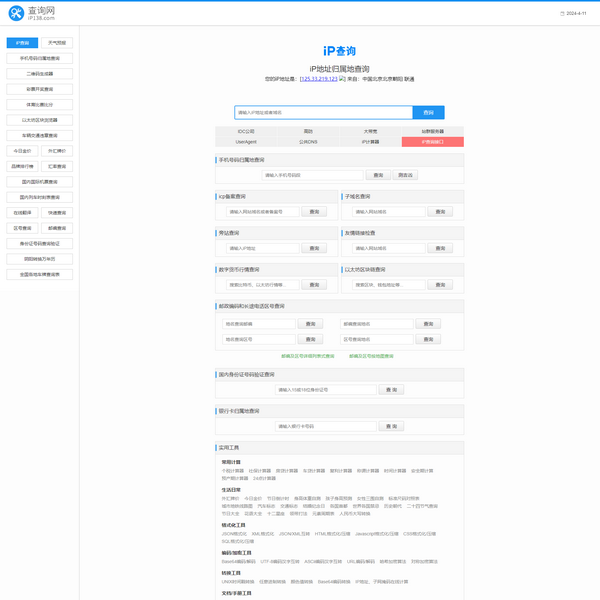Open the IDC公司 link
Screen dimensions: 600x600
click(x=246, y=132)
